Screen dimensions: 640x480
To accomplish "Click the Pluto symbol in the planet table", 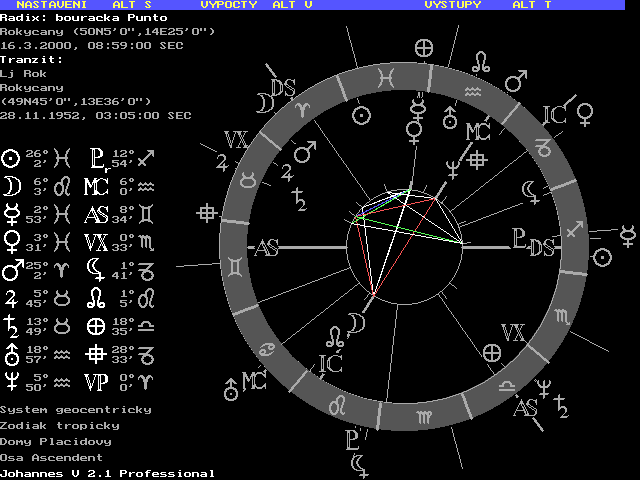I will click(x=96, y=158).
